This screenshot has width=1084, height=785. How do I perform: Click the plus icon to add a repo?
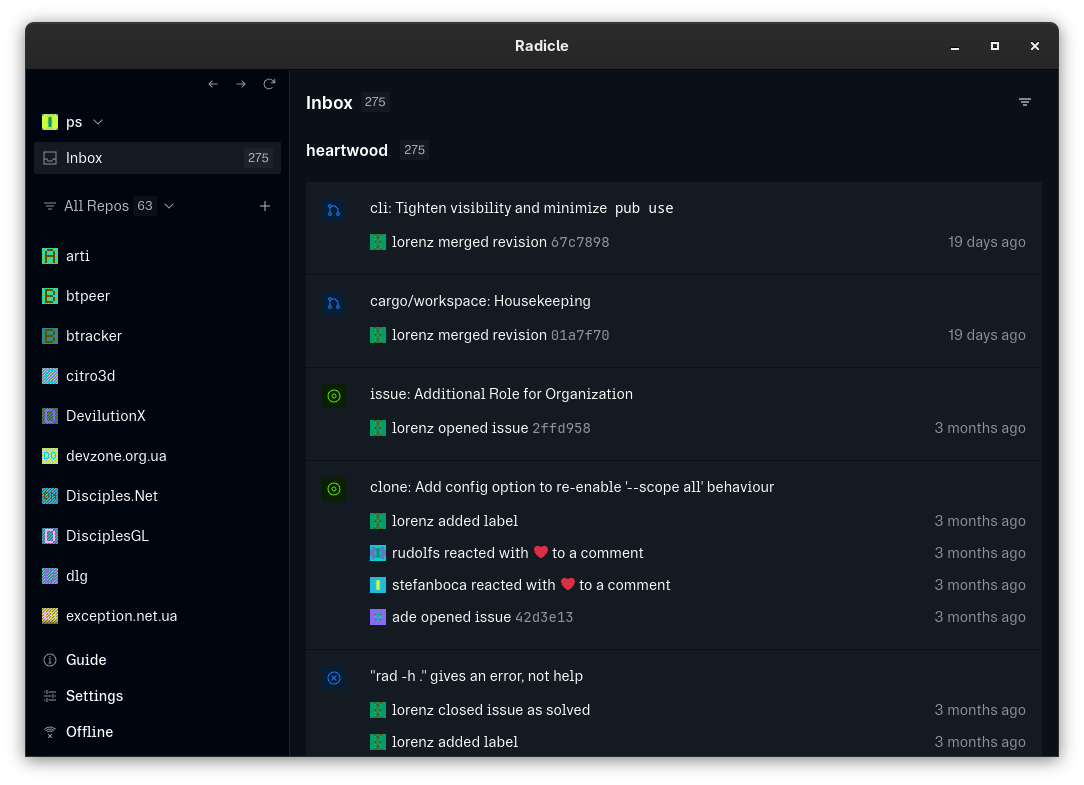pyautogui.click(x=265, y=206)
